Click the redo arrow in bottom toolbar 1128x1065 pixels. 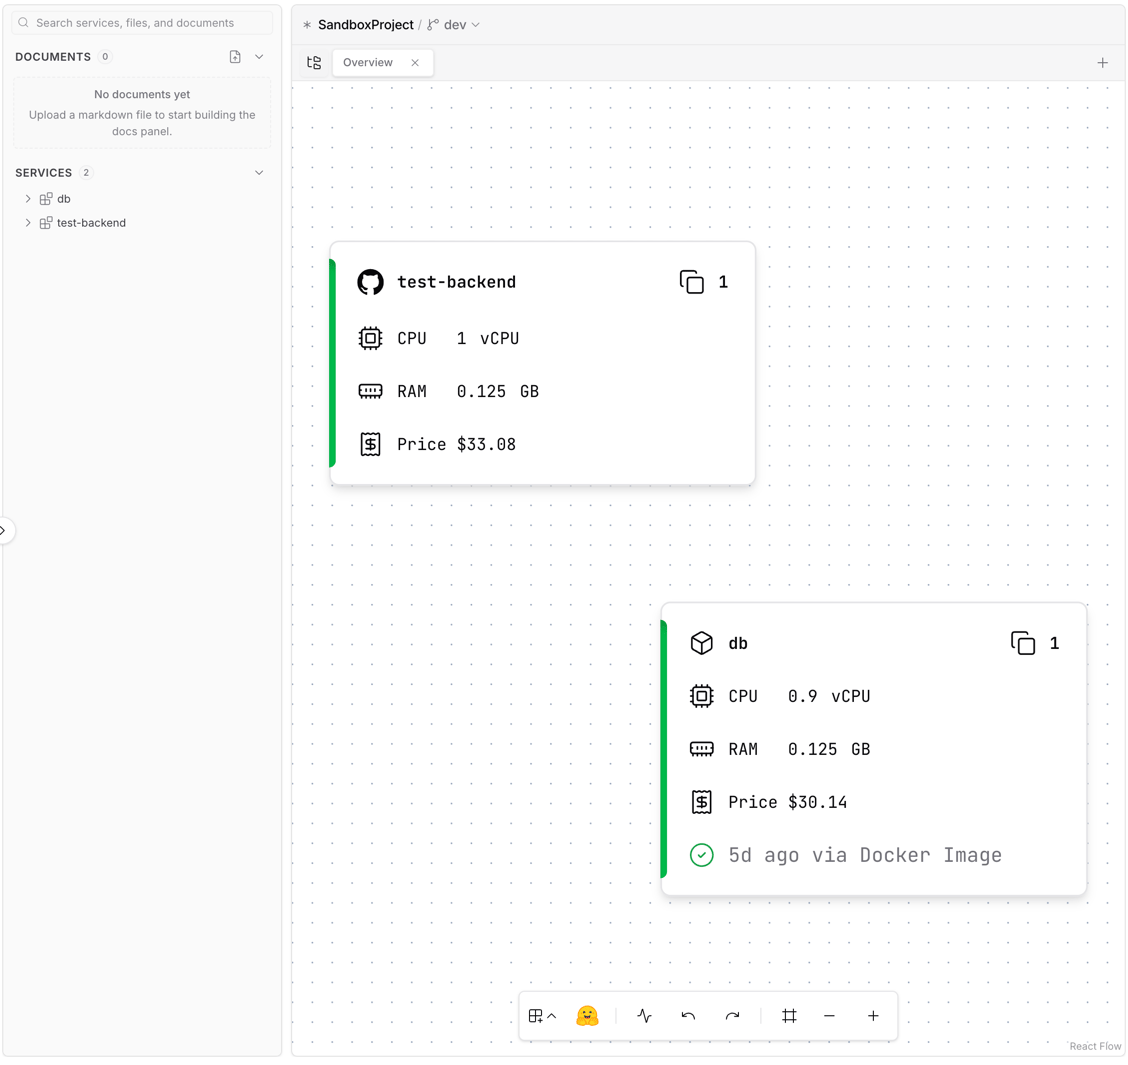[732, 1016]
